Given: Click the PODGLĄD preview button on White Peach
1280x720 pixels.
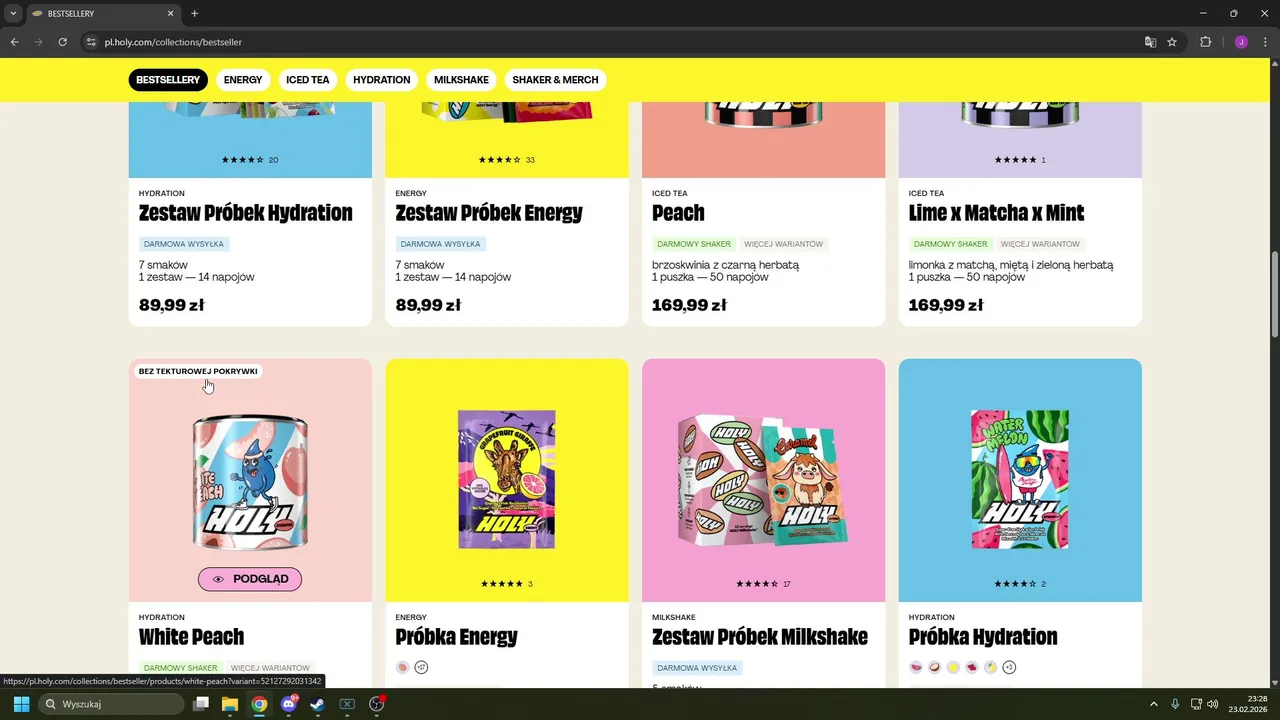Looking at the screenshot, I should (250, 579).
